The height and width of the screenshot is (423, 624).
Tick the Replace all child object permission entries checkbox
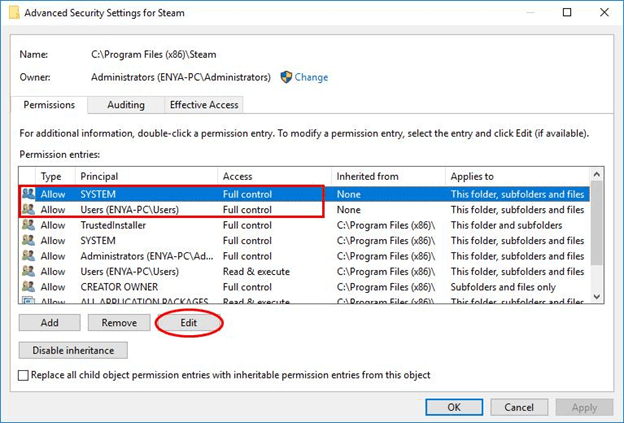[23, 375]
